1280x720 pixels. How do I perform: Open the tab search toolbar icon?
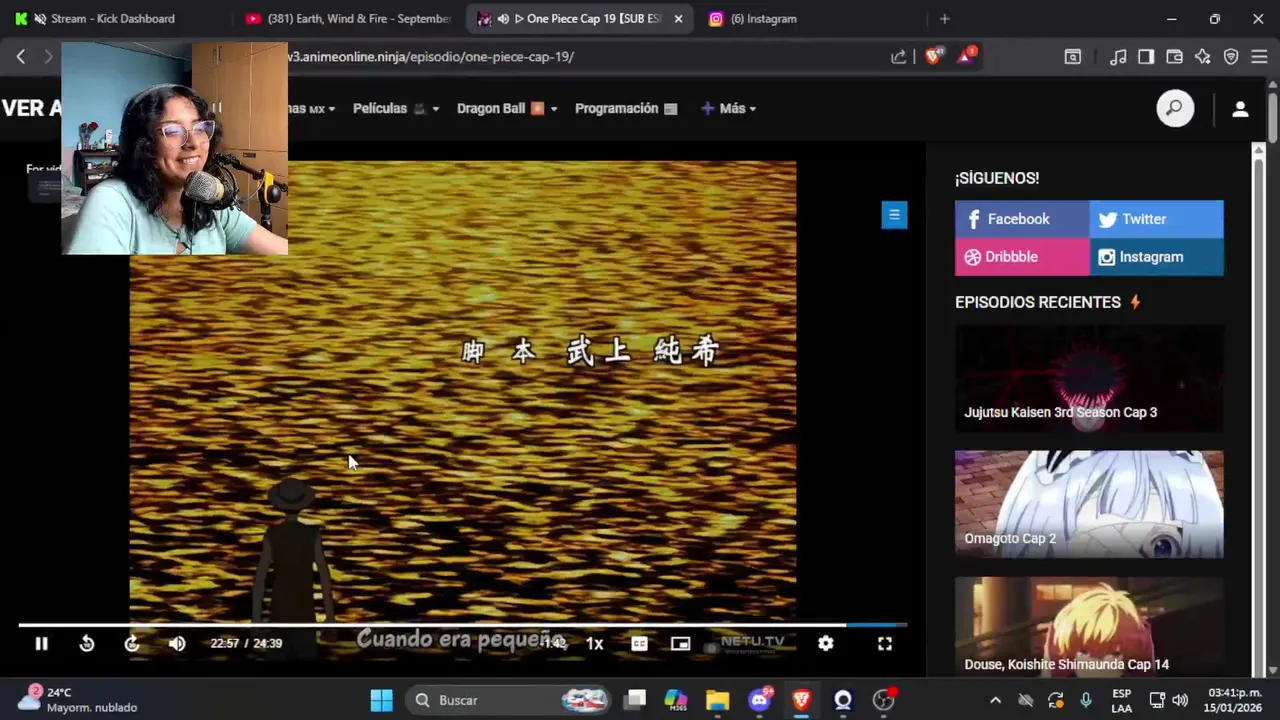coord(1072,57)
